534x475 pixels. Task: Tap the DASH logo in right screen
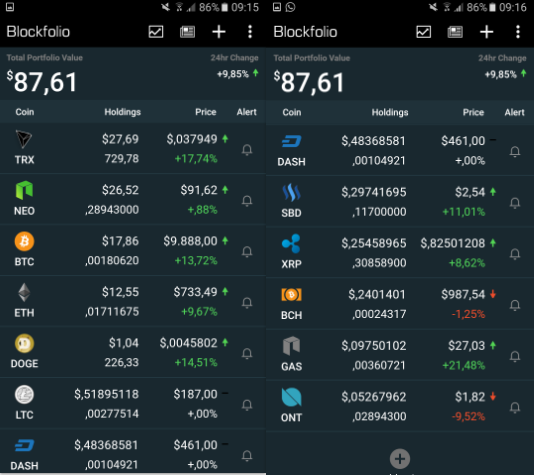[292, 141]
